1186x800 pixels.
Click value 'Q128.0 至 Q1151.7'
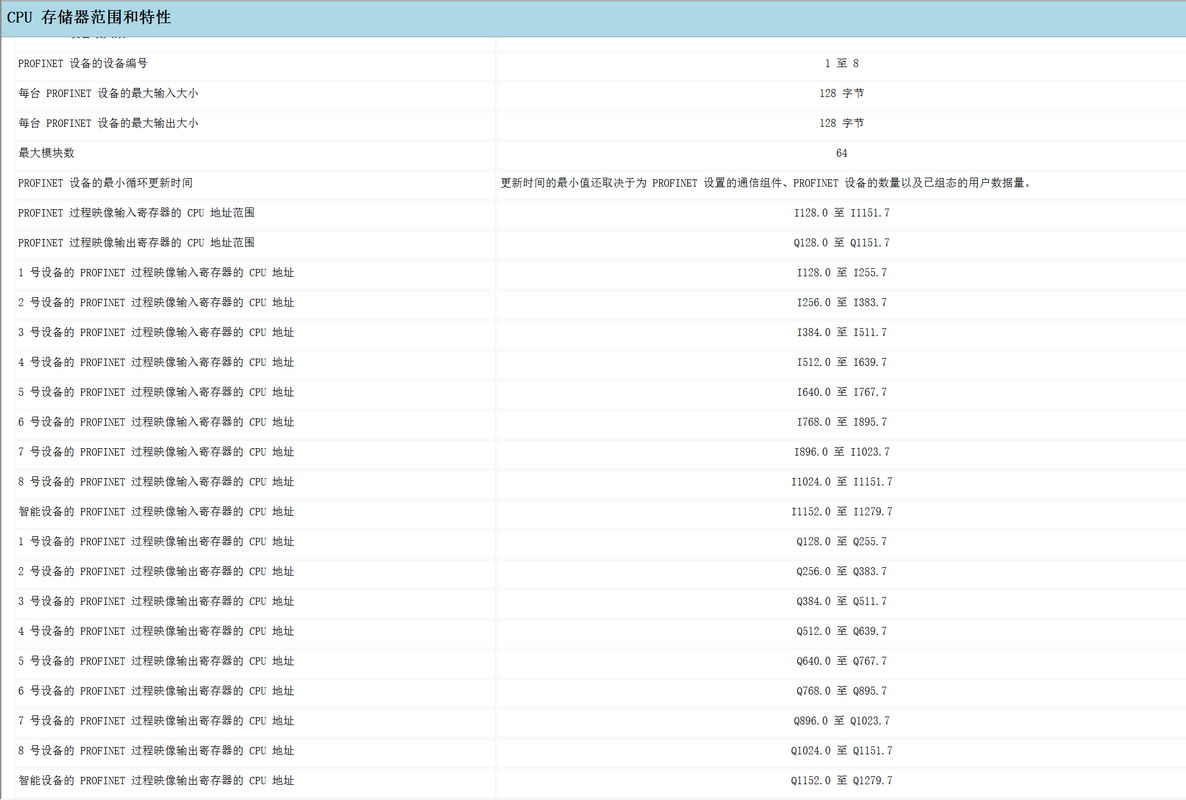pyautogui.click(x=842, y=243)
